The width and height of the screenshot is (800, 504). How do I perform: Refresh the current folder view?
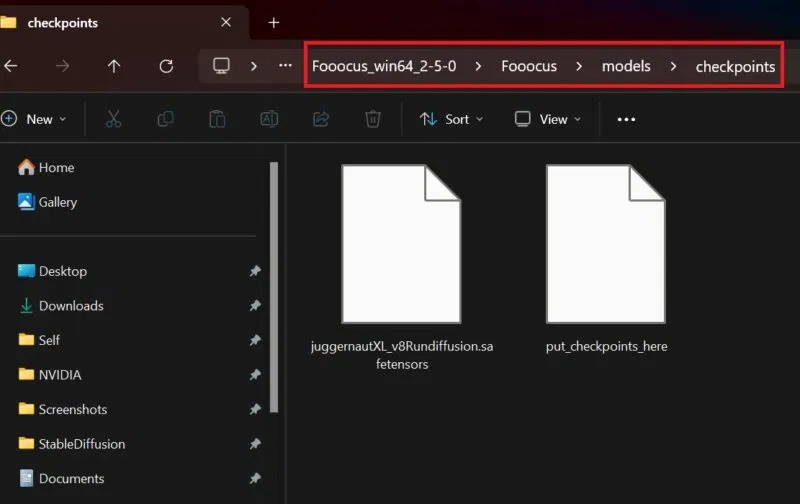pos(166,66)
